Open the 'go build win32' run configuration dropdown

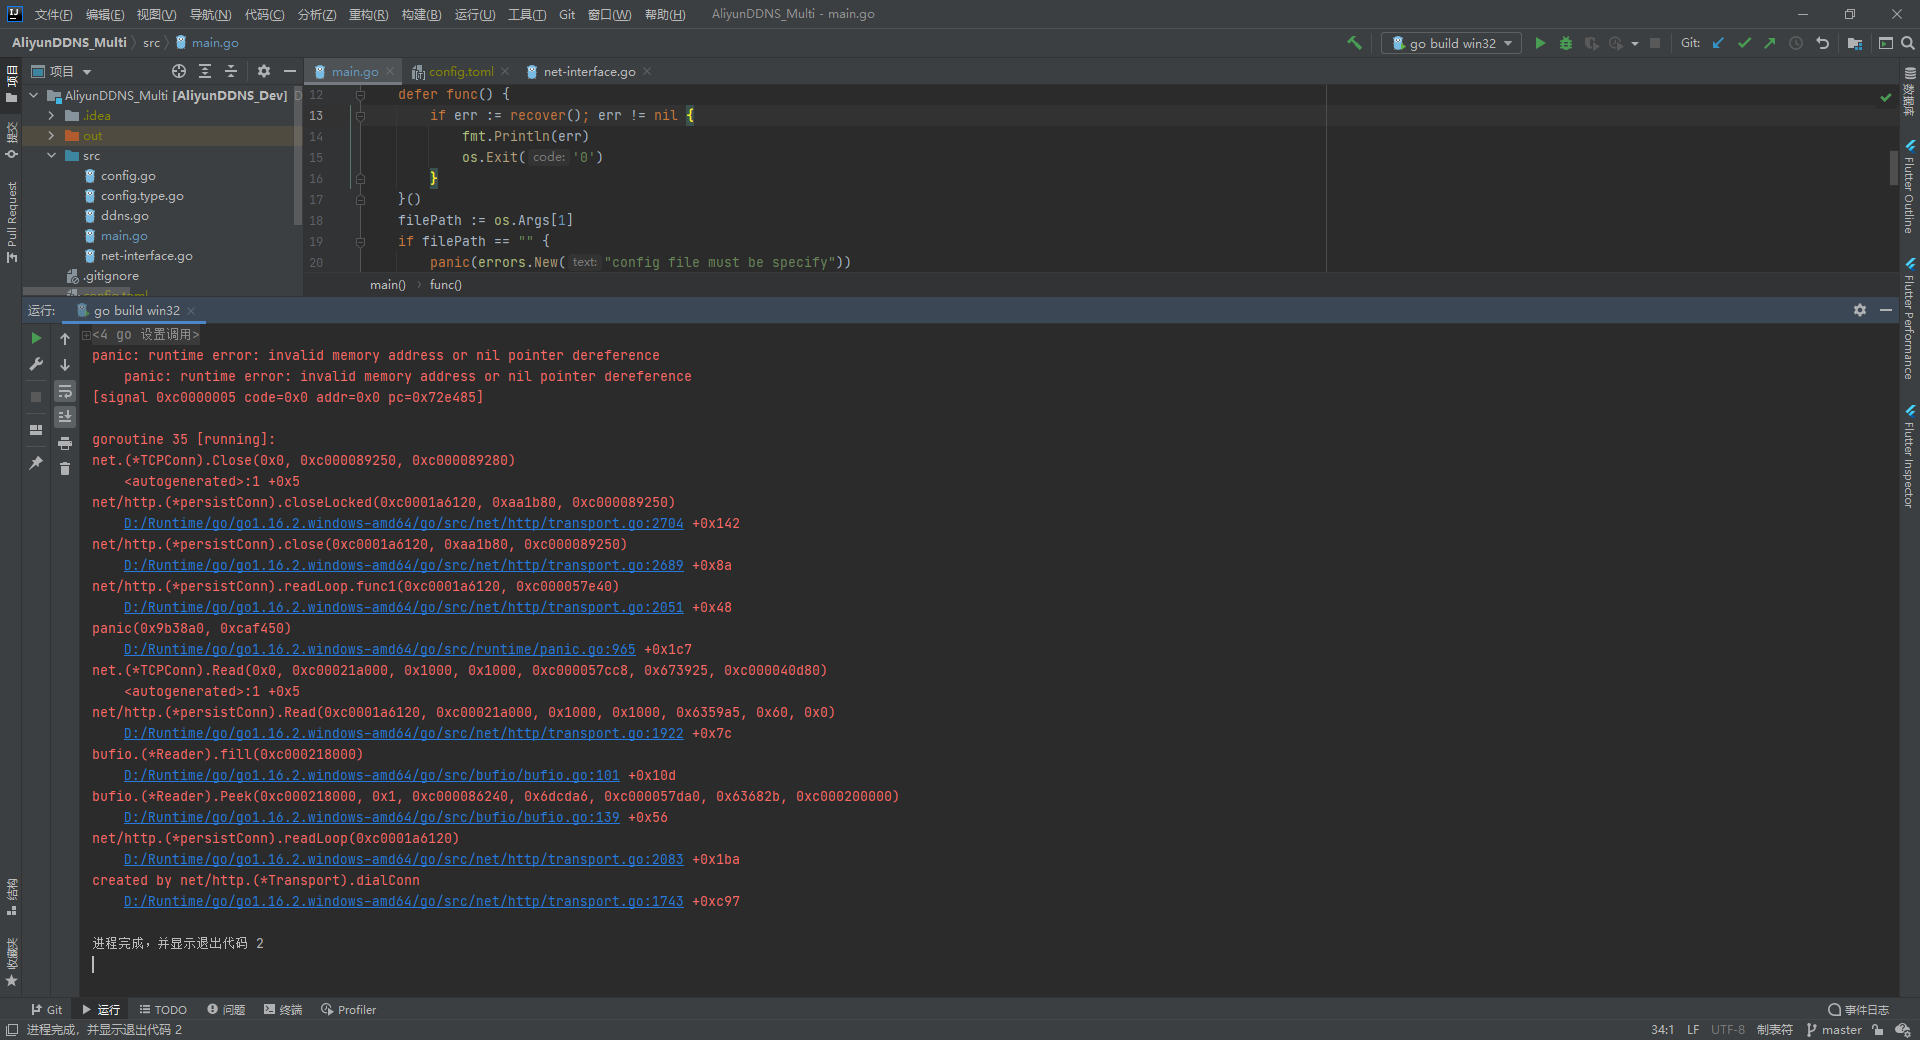(1452, 43)
